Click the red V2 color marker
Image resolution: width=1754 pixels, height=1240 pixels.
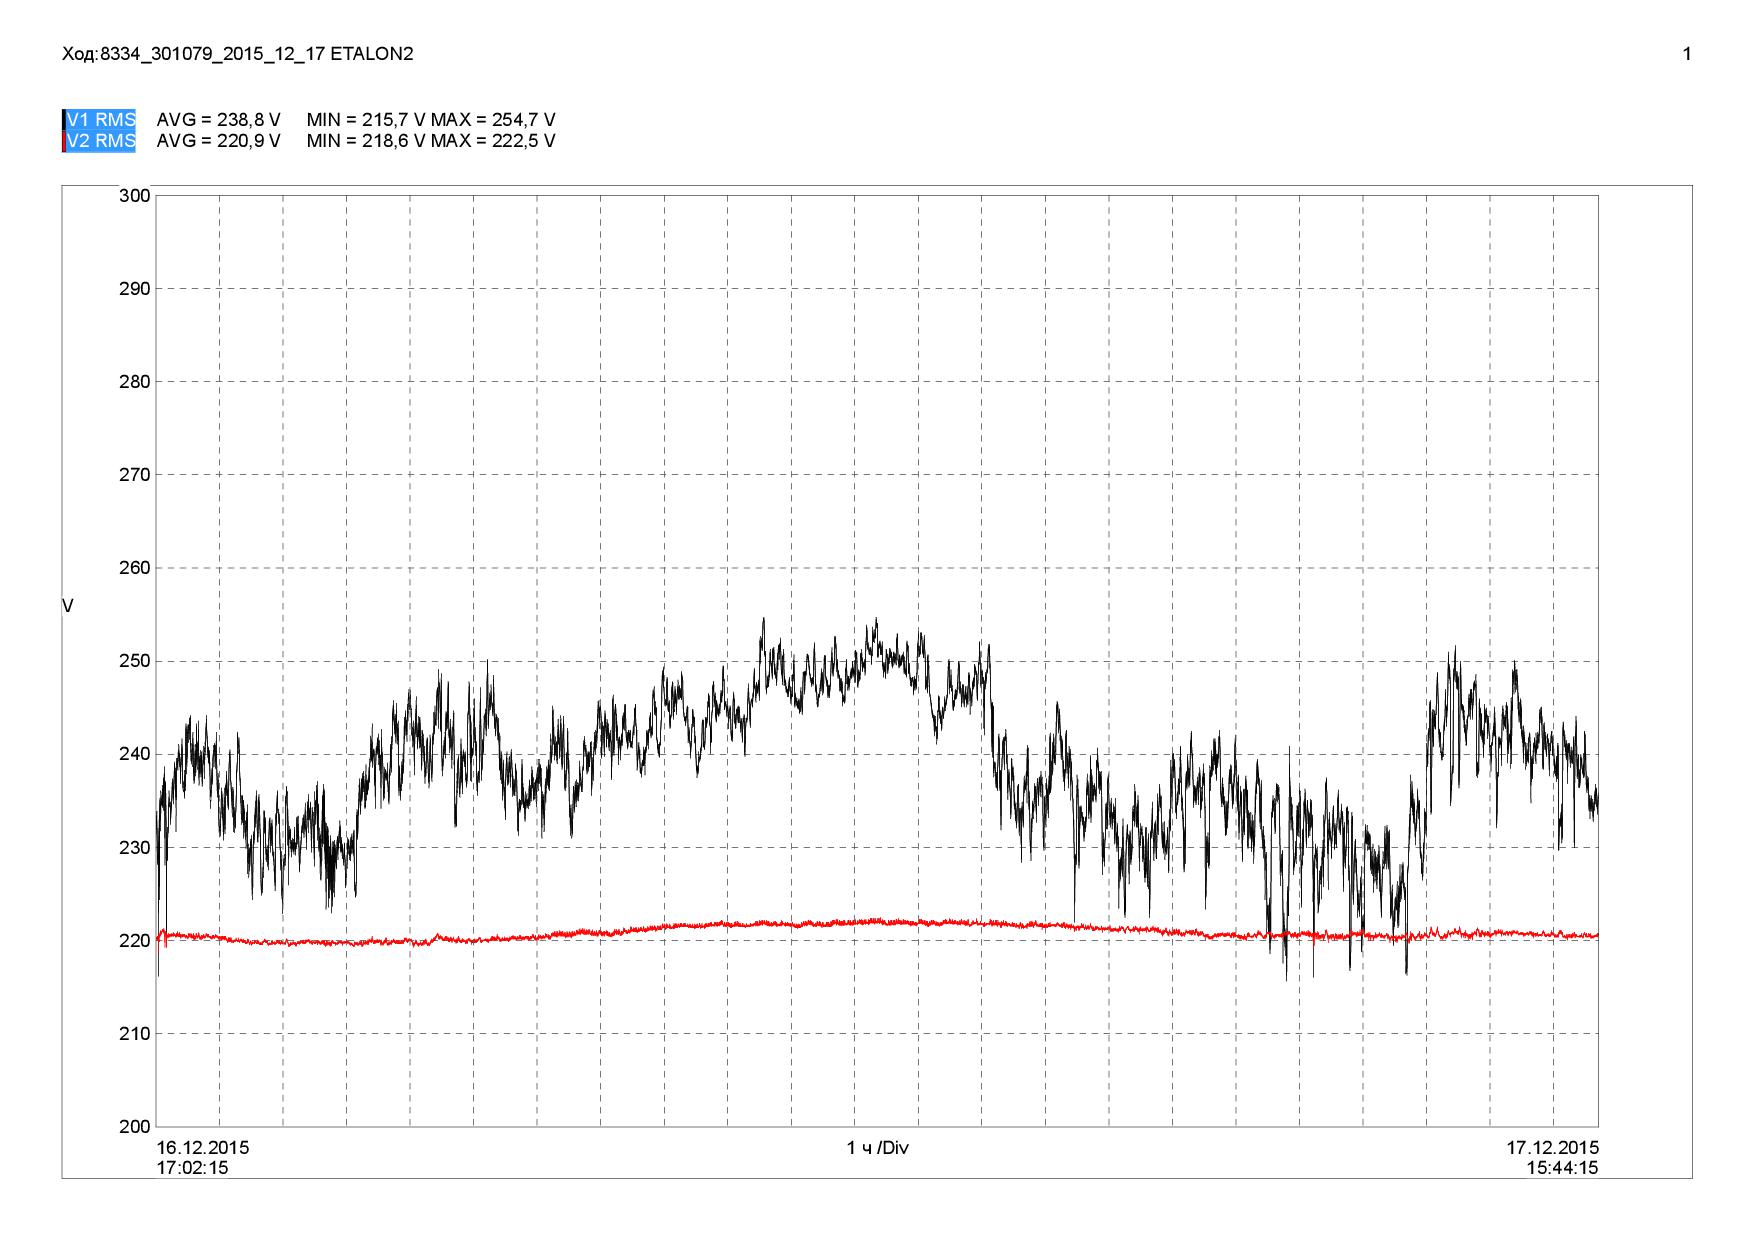click(x=64, y=141)
